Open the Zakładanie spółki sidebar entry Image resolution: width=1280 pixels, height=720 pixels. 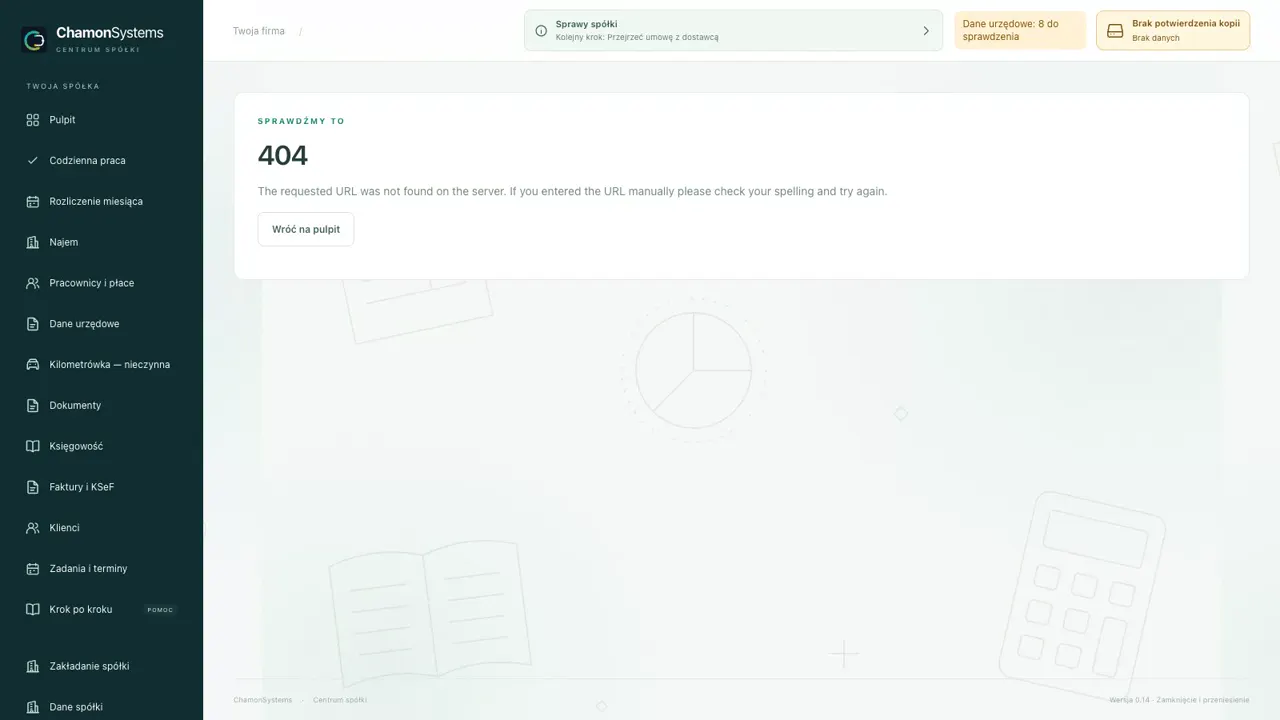pyautogui.click(x=102, y=666)
